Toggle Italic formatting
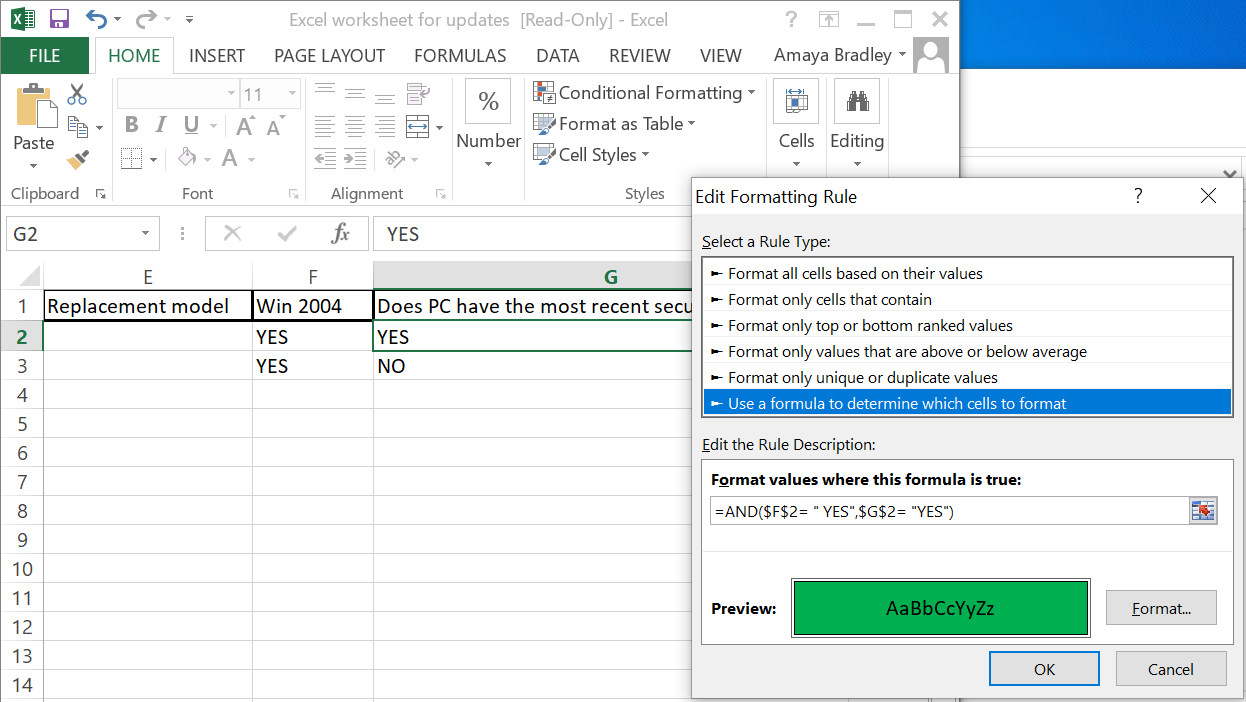 pos(160,126)
